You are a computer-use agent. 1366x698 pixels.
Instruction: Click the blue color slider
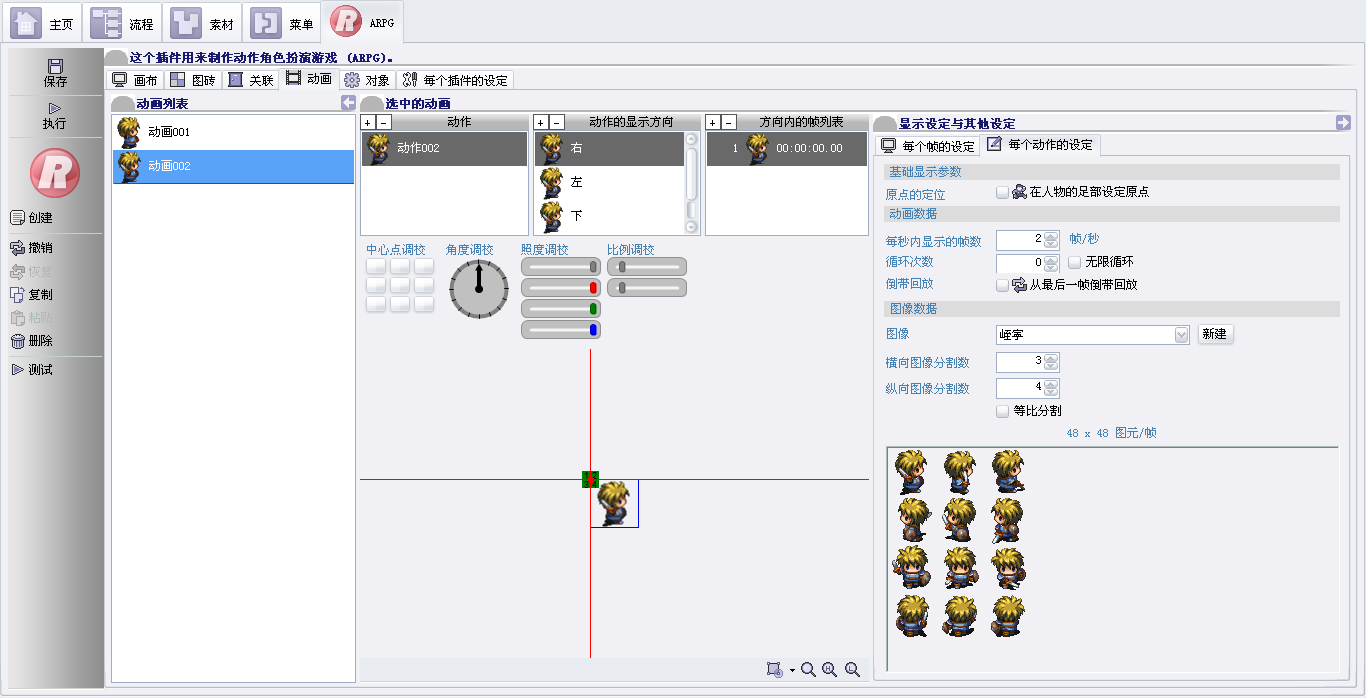561,329
